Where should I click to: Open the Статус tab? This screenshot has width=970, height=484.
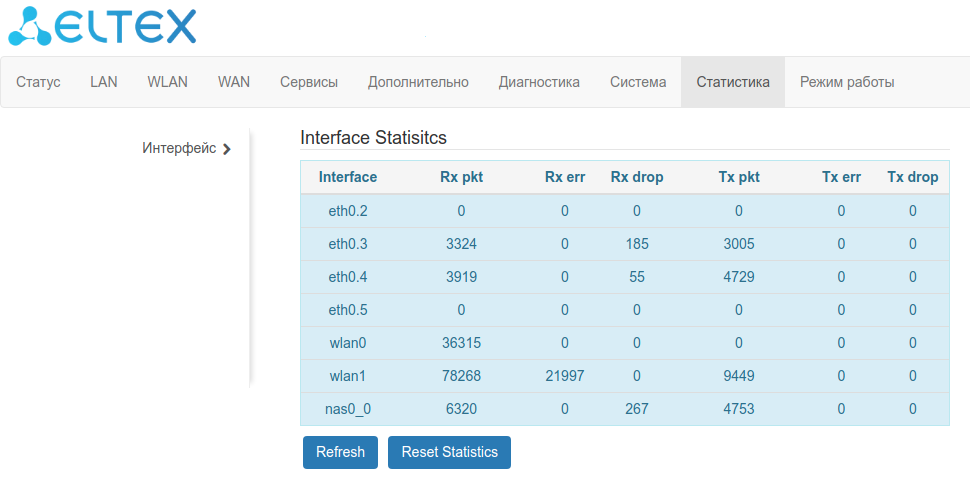tap(39, 82)
